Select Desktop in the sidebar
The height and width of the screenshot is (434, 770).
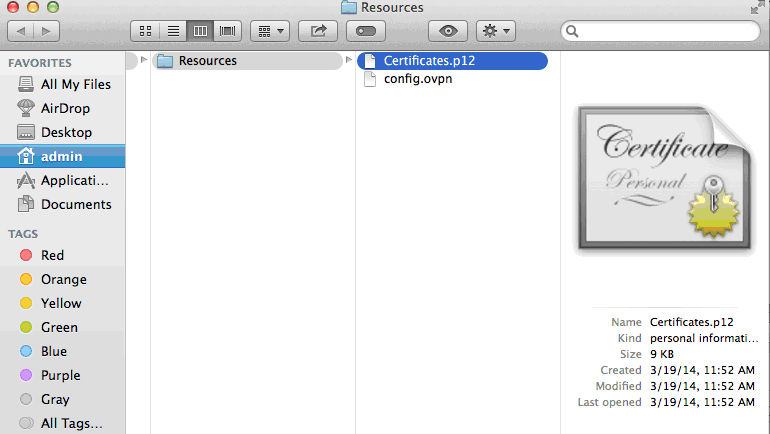[63, 133]
